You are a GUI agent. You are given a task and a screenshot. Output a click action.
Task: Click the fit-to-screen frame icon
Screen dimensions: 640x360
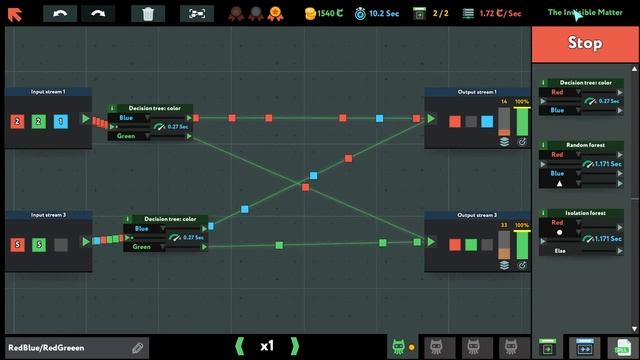tap(197, 13)
